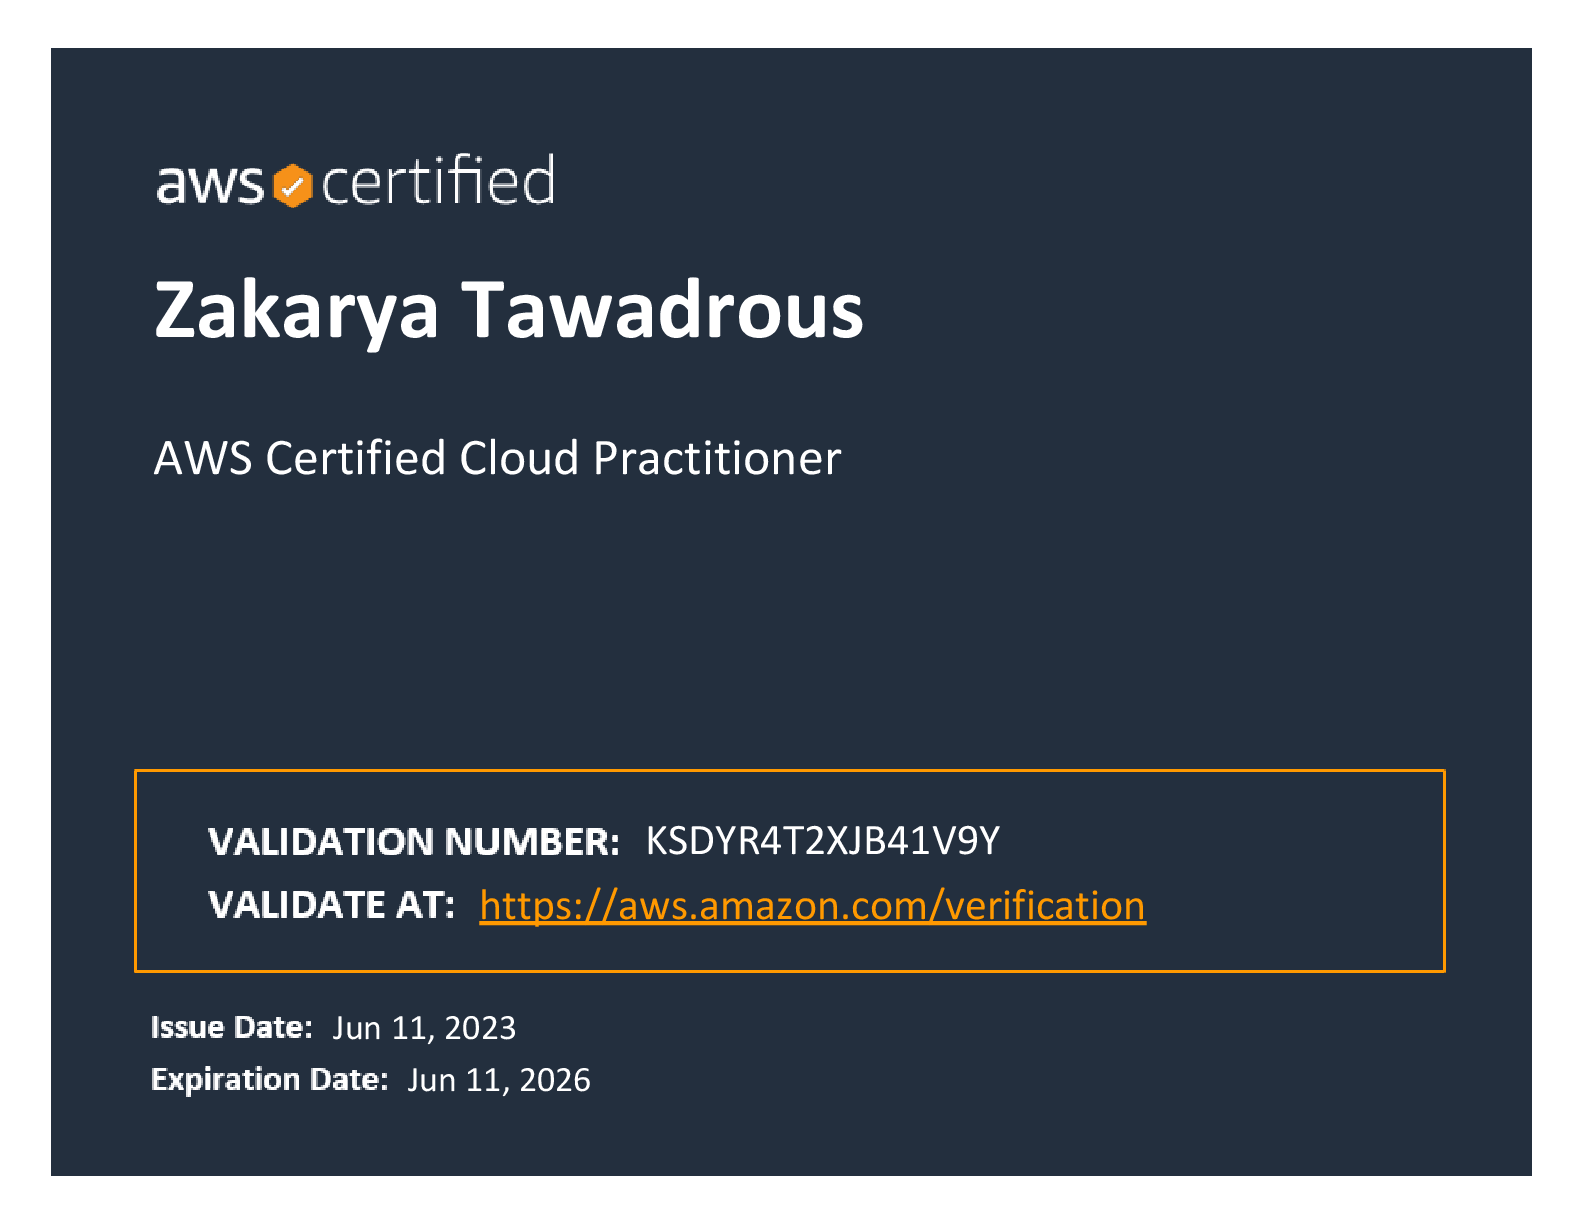Viewport: 1584px width, 1224px height.
Task: Click the word "verification" in the URL
Action: tap(1045, 905)
